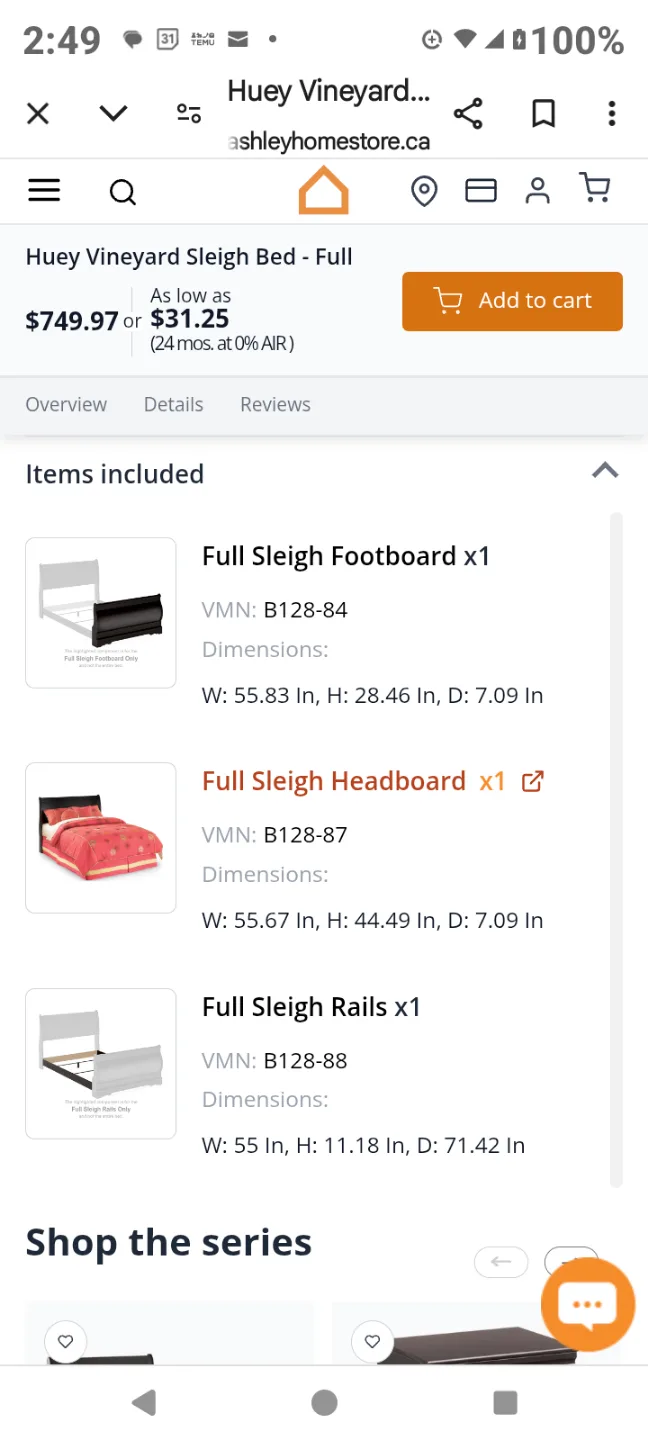Collapse the Items included section
The width and height of the screenshot is (648, 1440).
(605, 471)
